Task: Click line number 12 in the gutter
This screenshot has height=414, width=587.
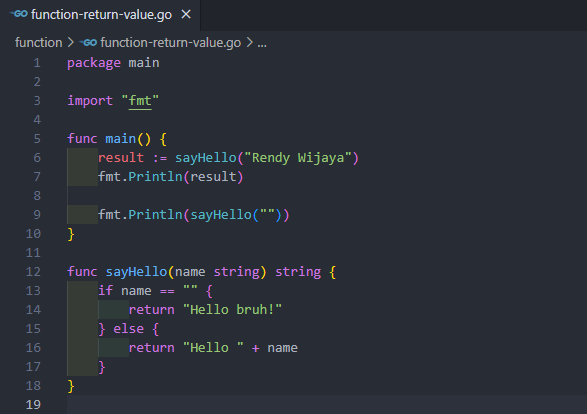Action: coord(33,272)
